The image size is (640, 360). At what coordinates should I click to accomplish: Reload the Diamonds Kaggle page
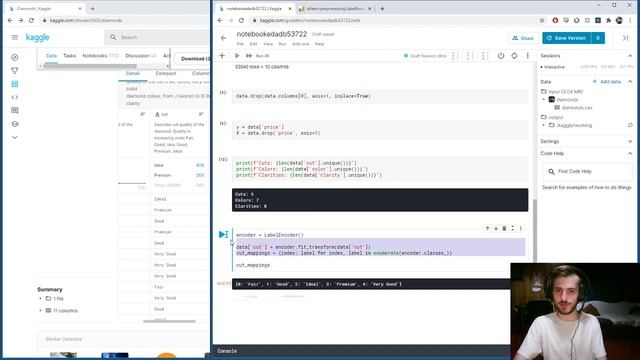tap(31, 20)
